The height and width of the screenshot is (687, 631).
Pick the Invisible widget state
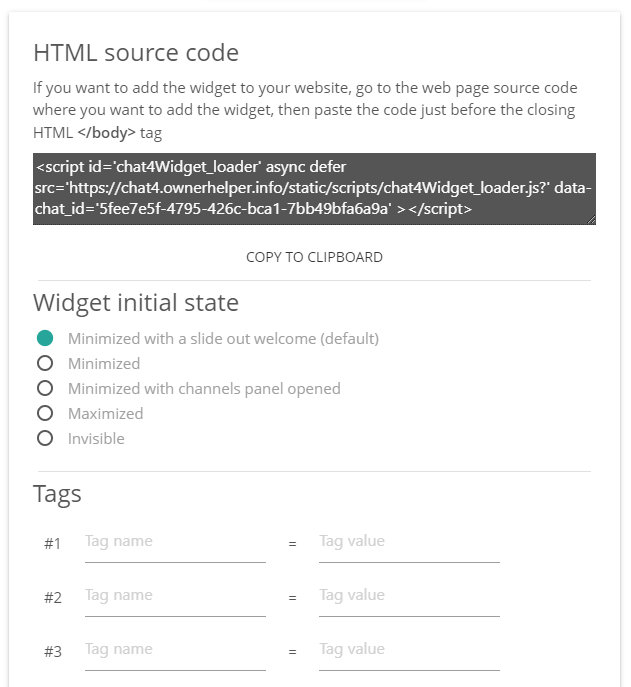45,438
